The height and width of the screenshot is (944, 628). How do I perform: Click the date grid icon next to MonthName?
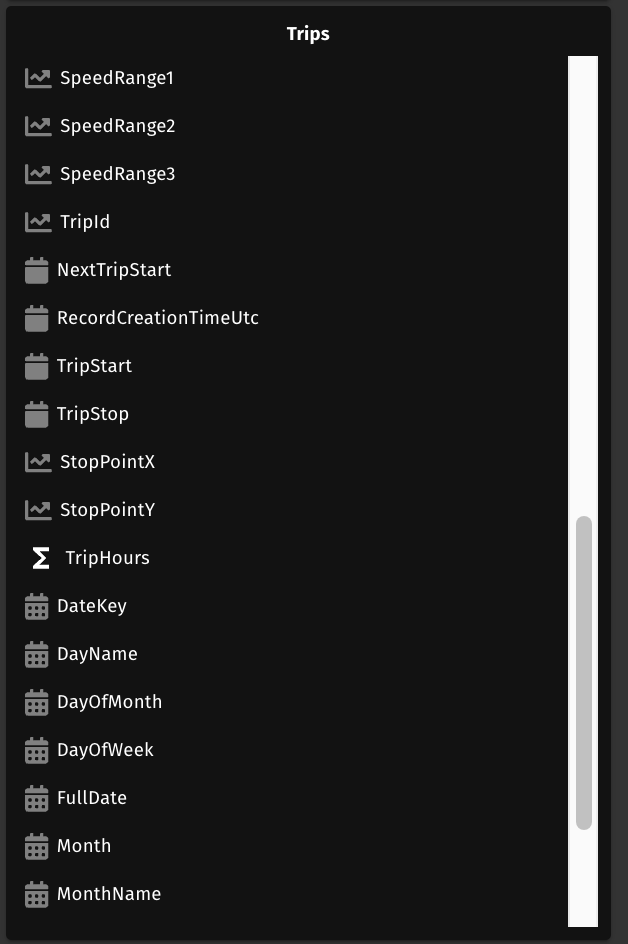37,894
